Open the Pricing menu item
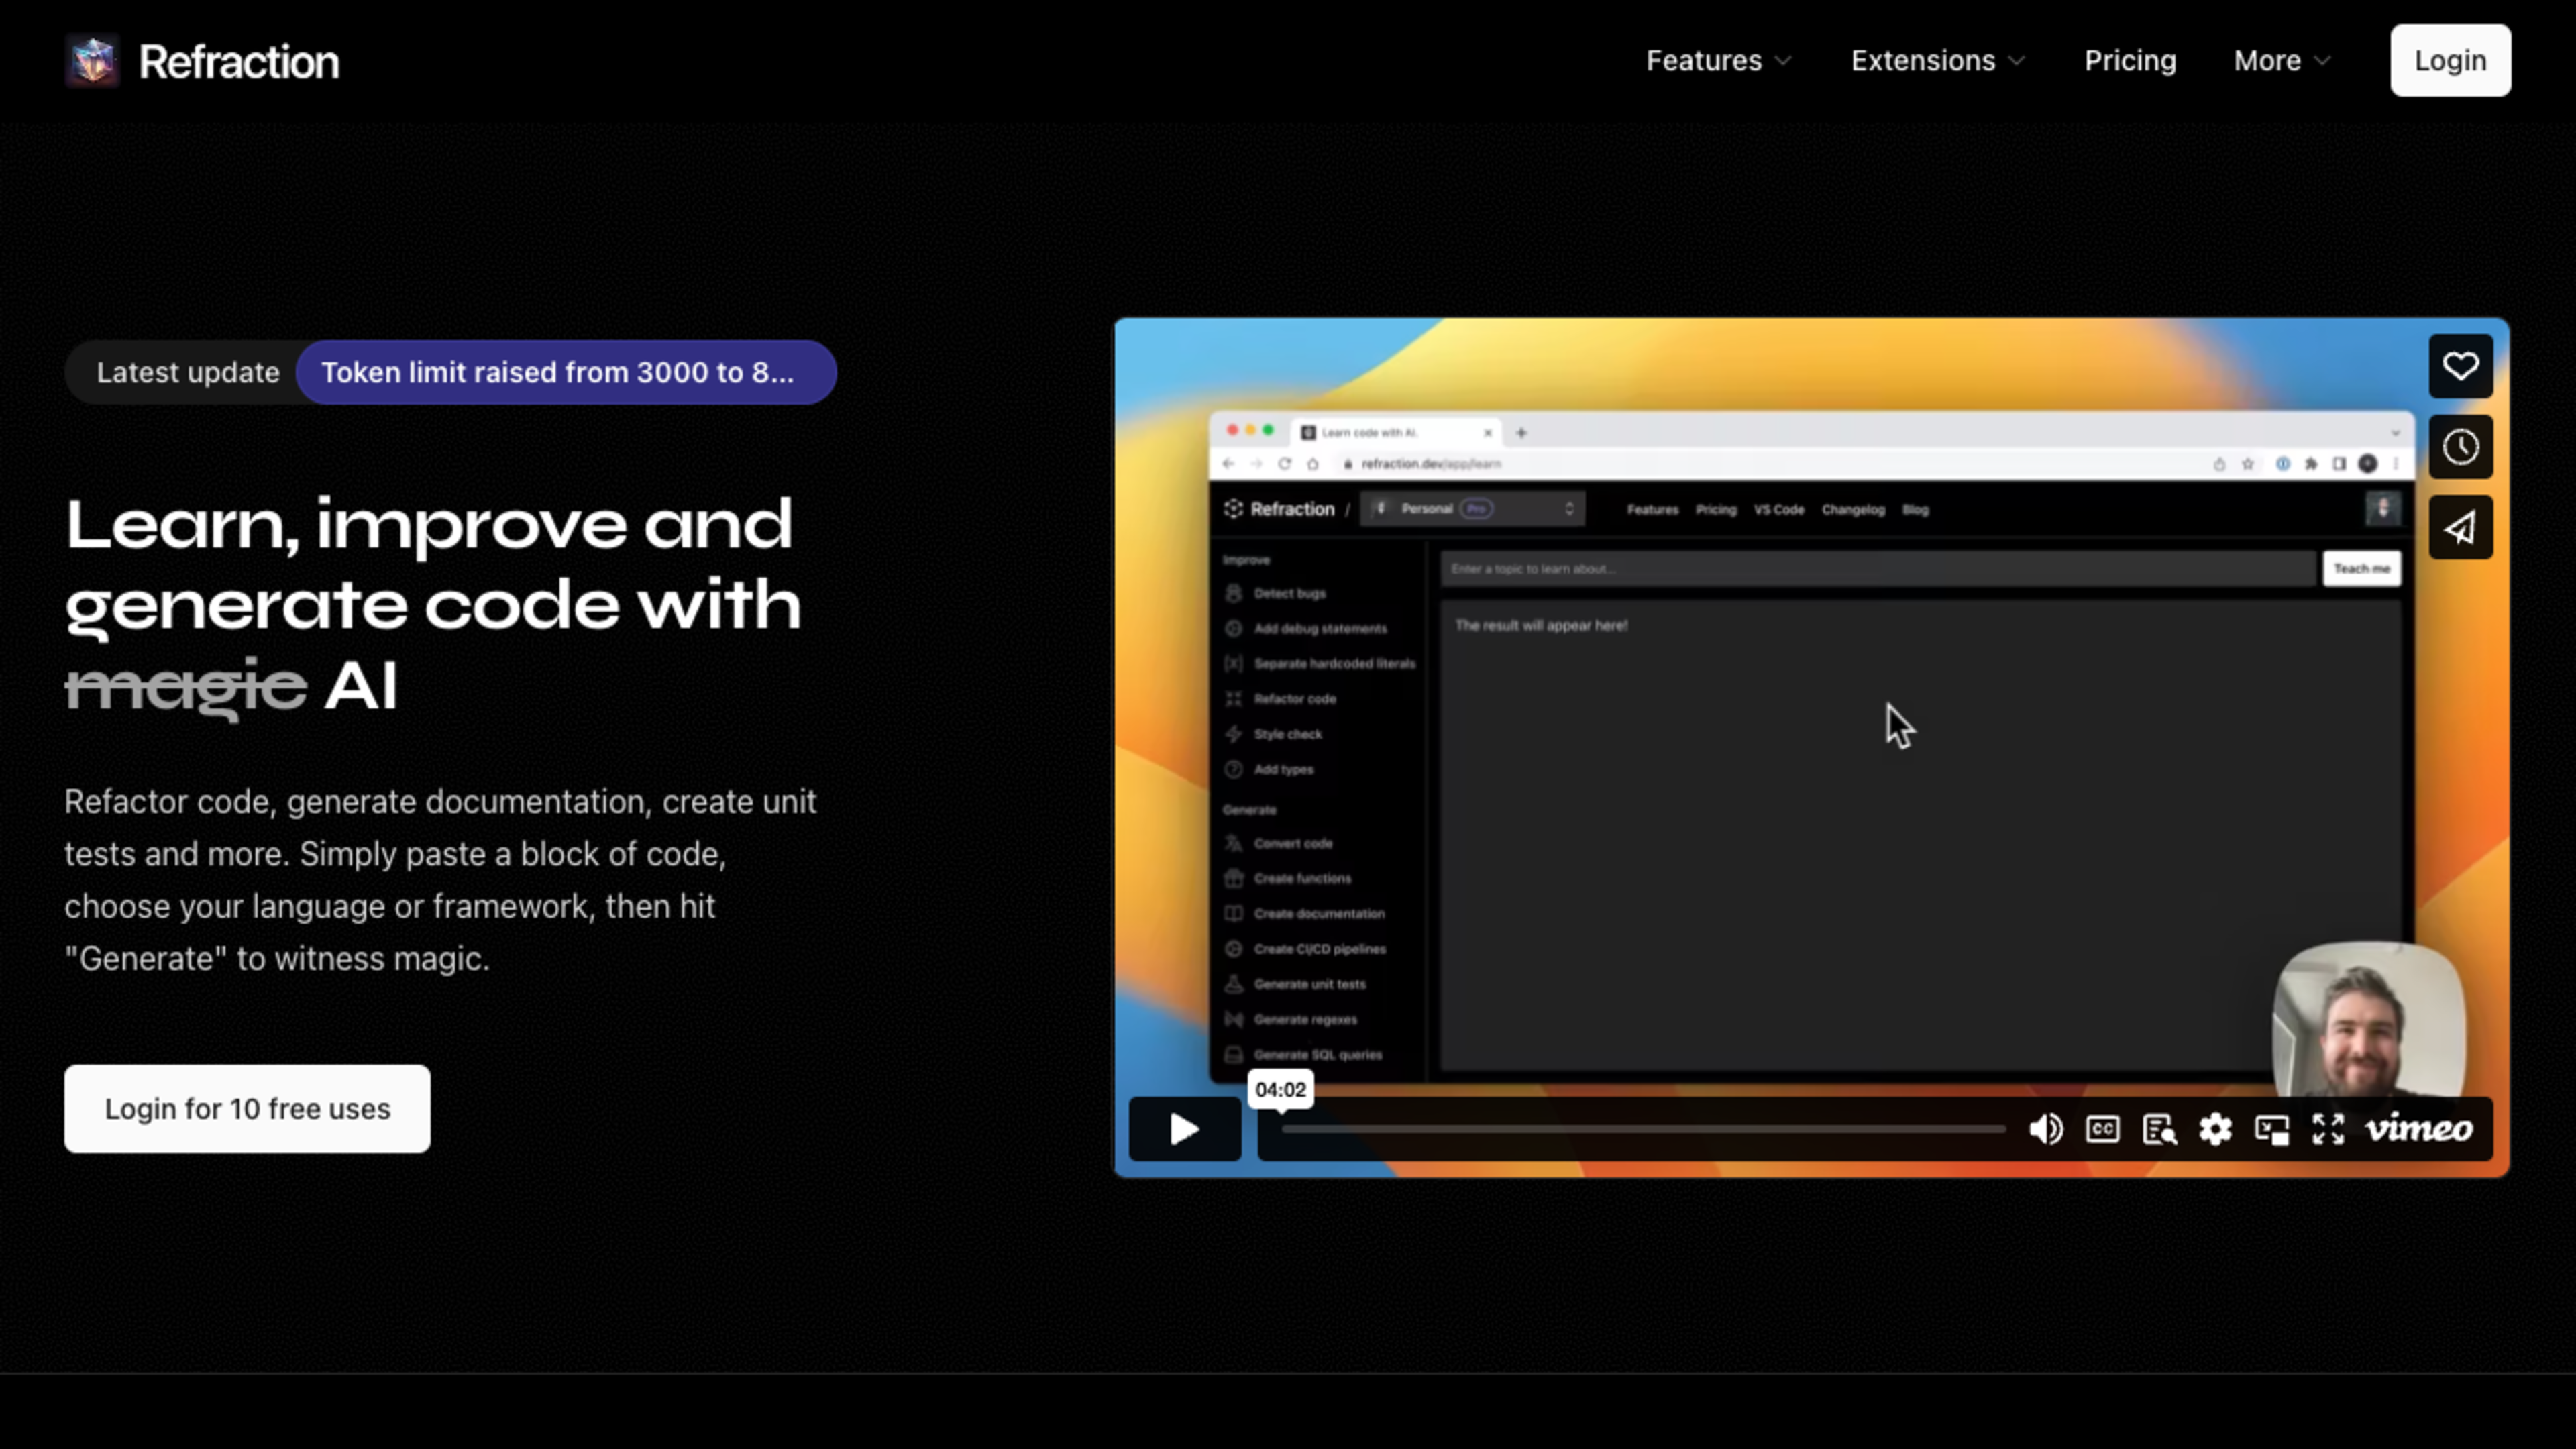The image size is (2576, 1449). (x=2130, y=60)
